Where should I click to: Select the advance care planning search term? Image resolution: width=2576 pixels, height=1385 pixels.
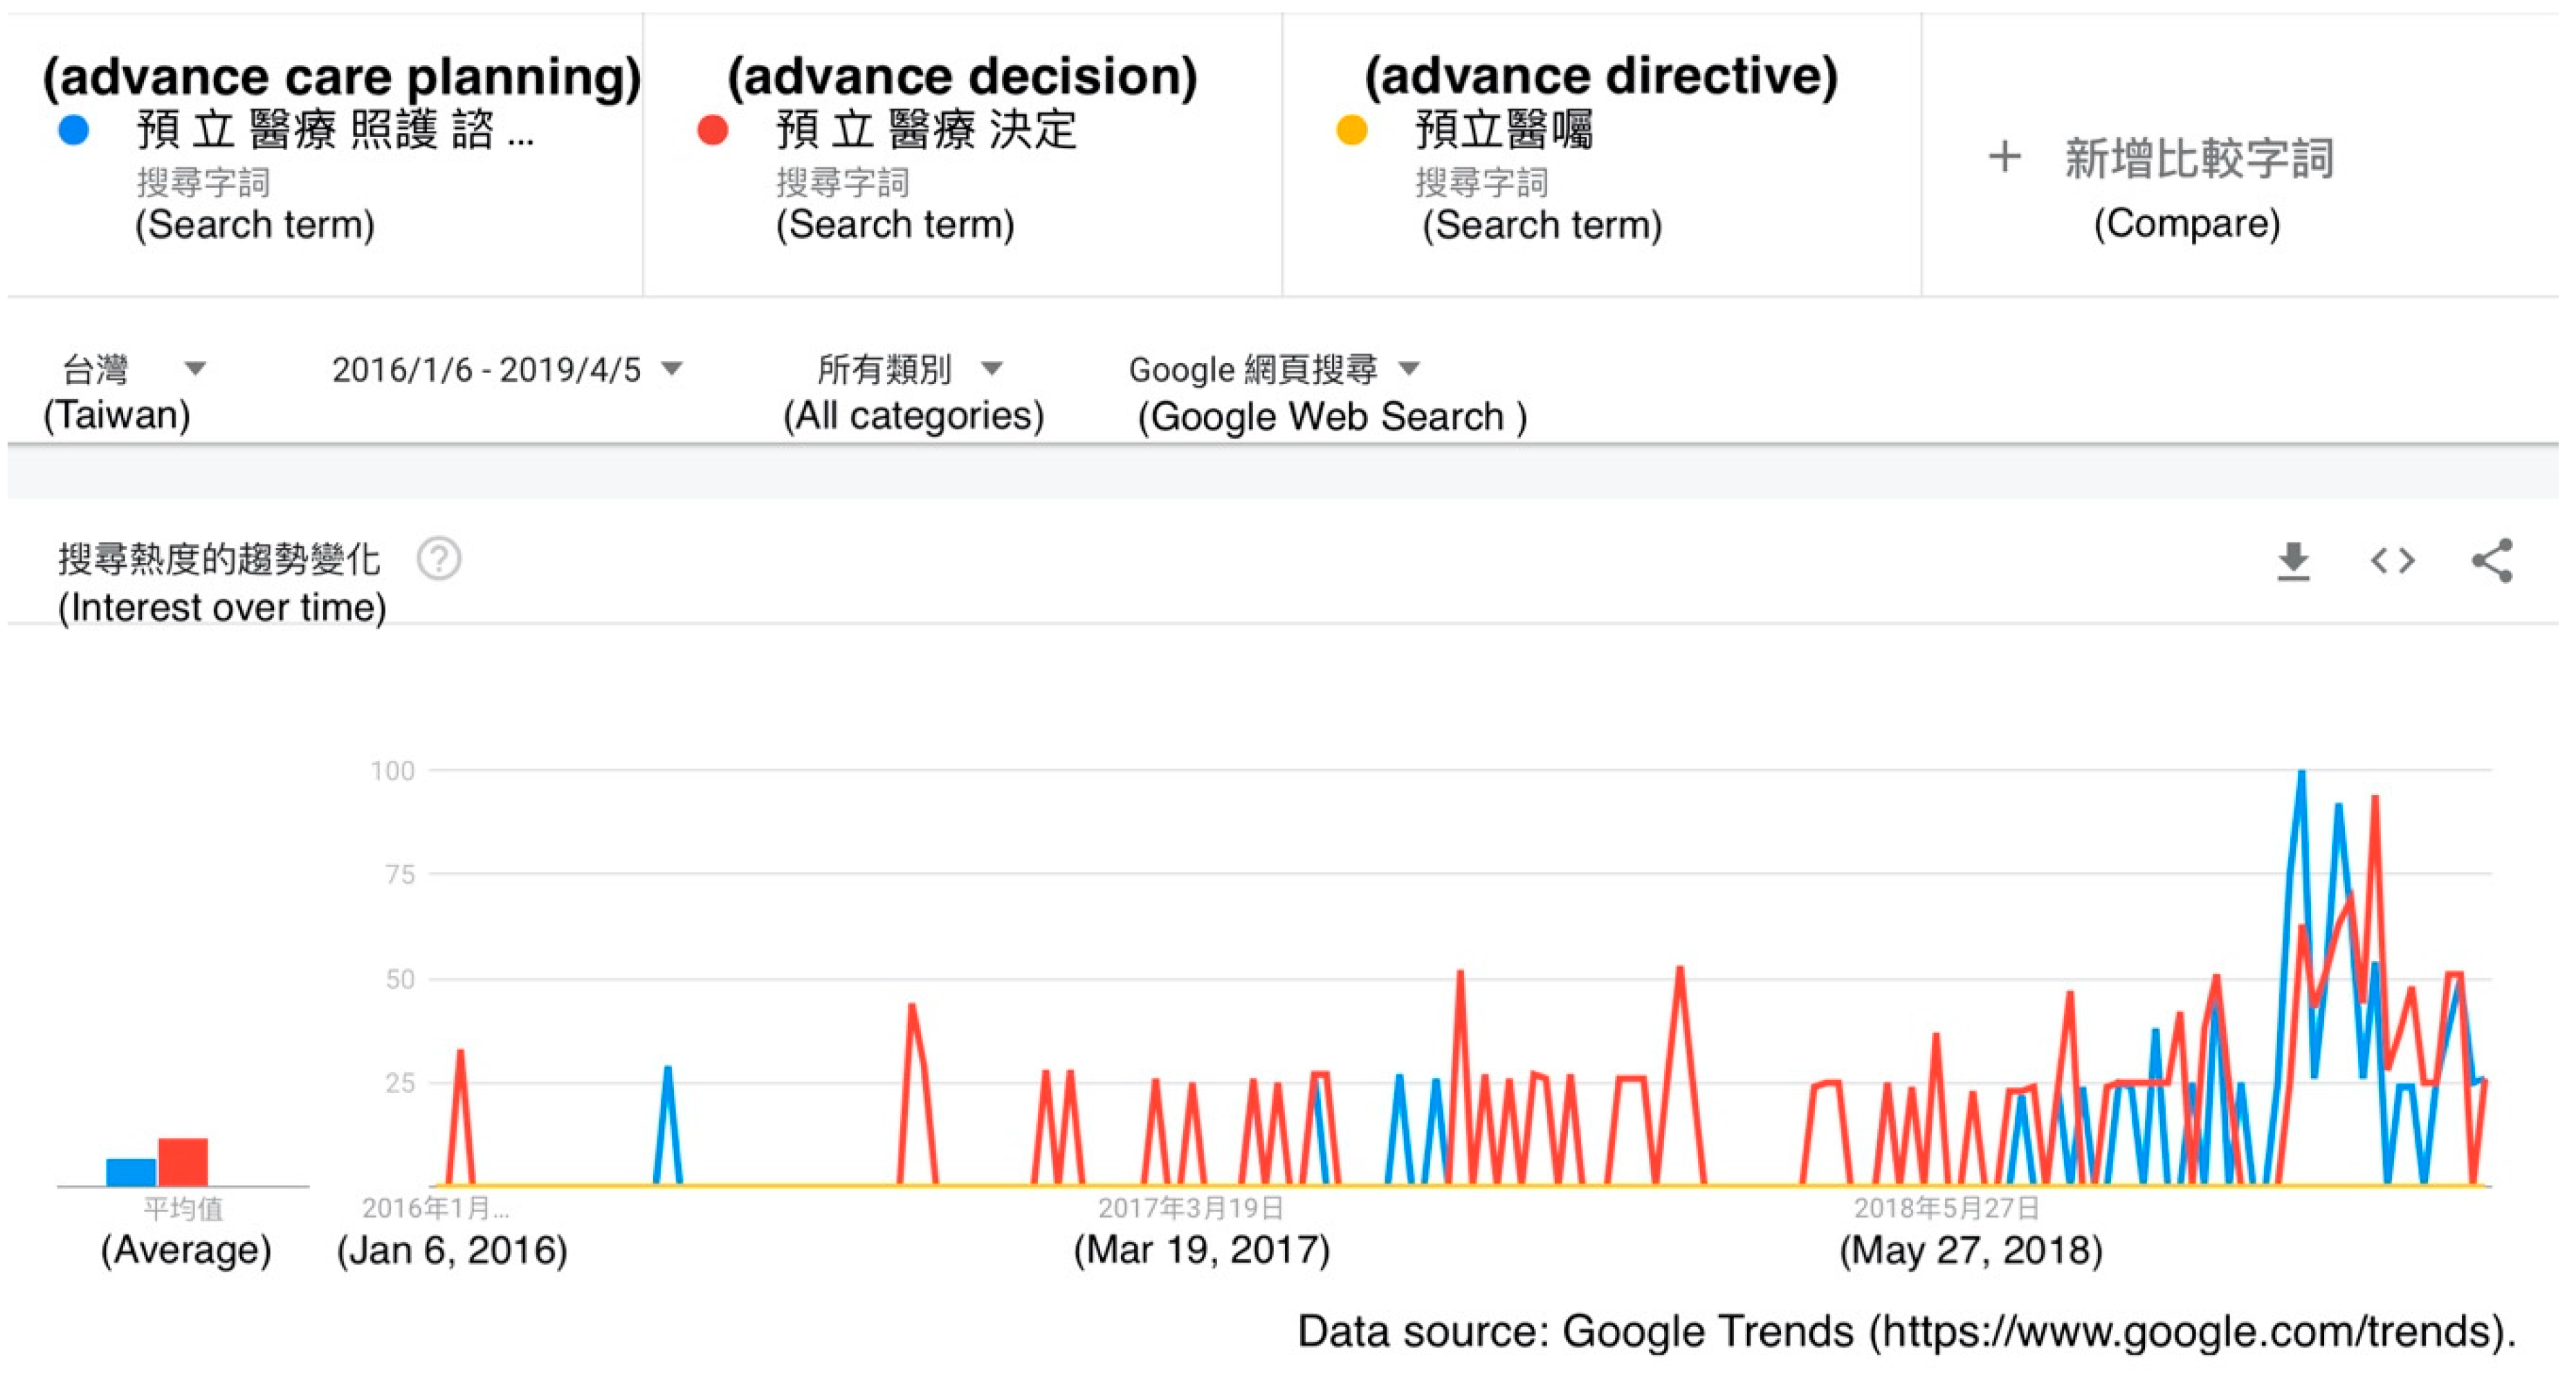click(335, 131)
